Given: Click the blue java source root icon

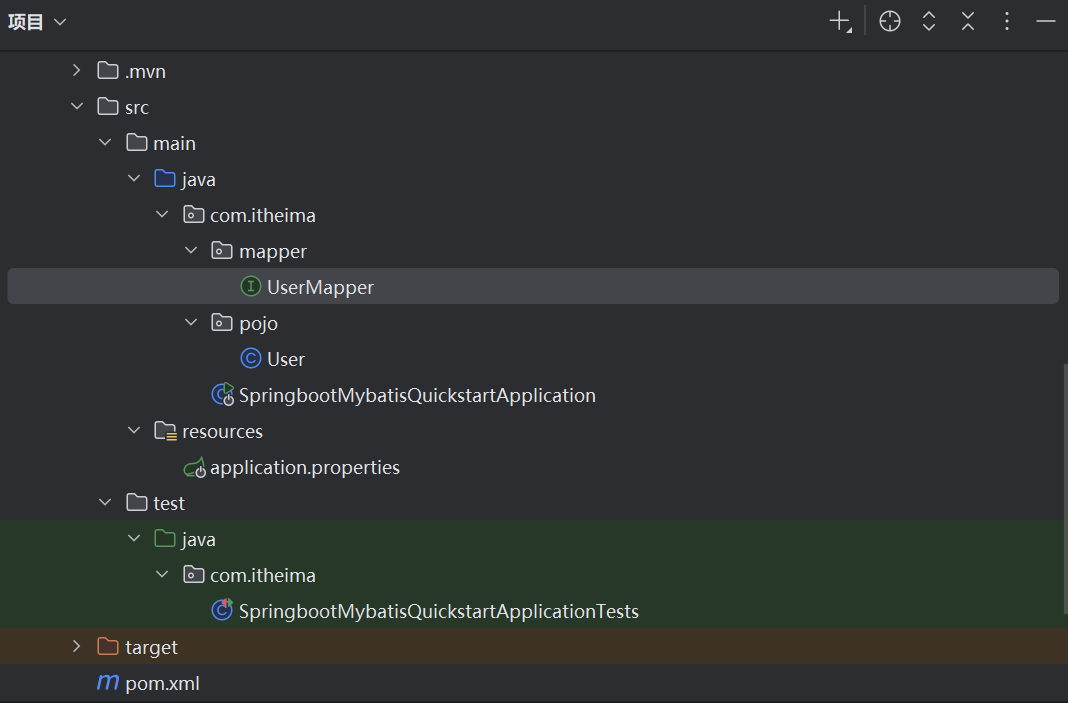Looking at the screenshot, I should coord(165,178).
